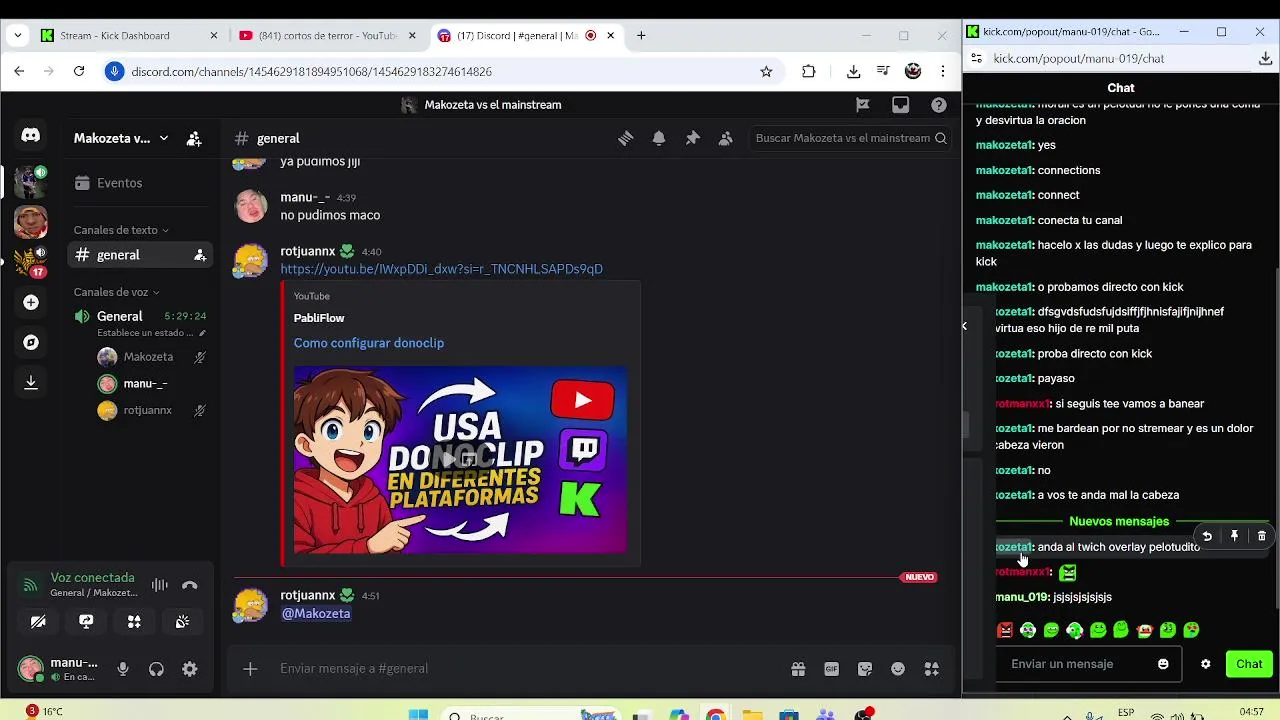
Task: Open Chrome extensions puzzle icon
Action: 809,71
